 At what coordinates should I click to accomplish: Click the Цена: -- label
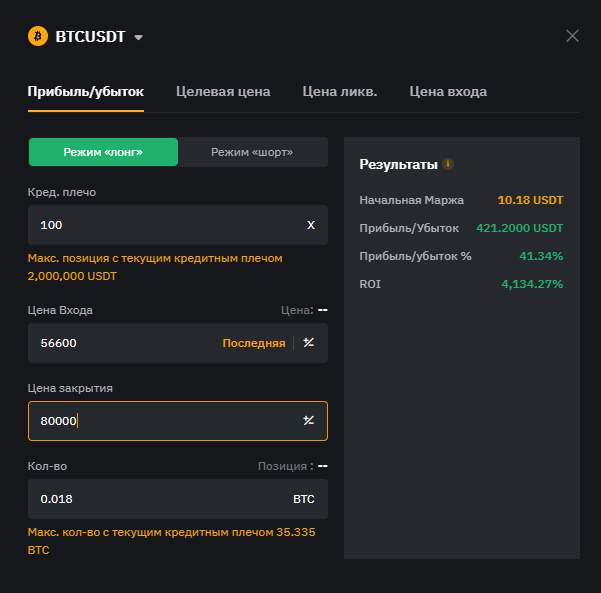pos(304,310)
